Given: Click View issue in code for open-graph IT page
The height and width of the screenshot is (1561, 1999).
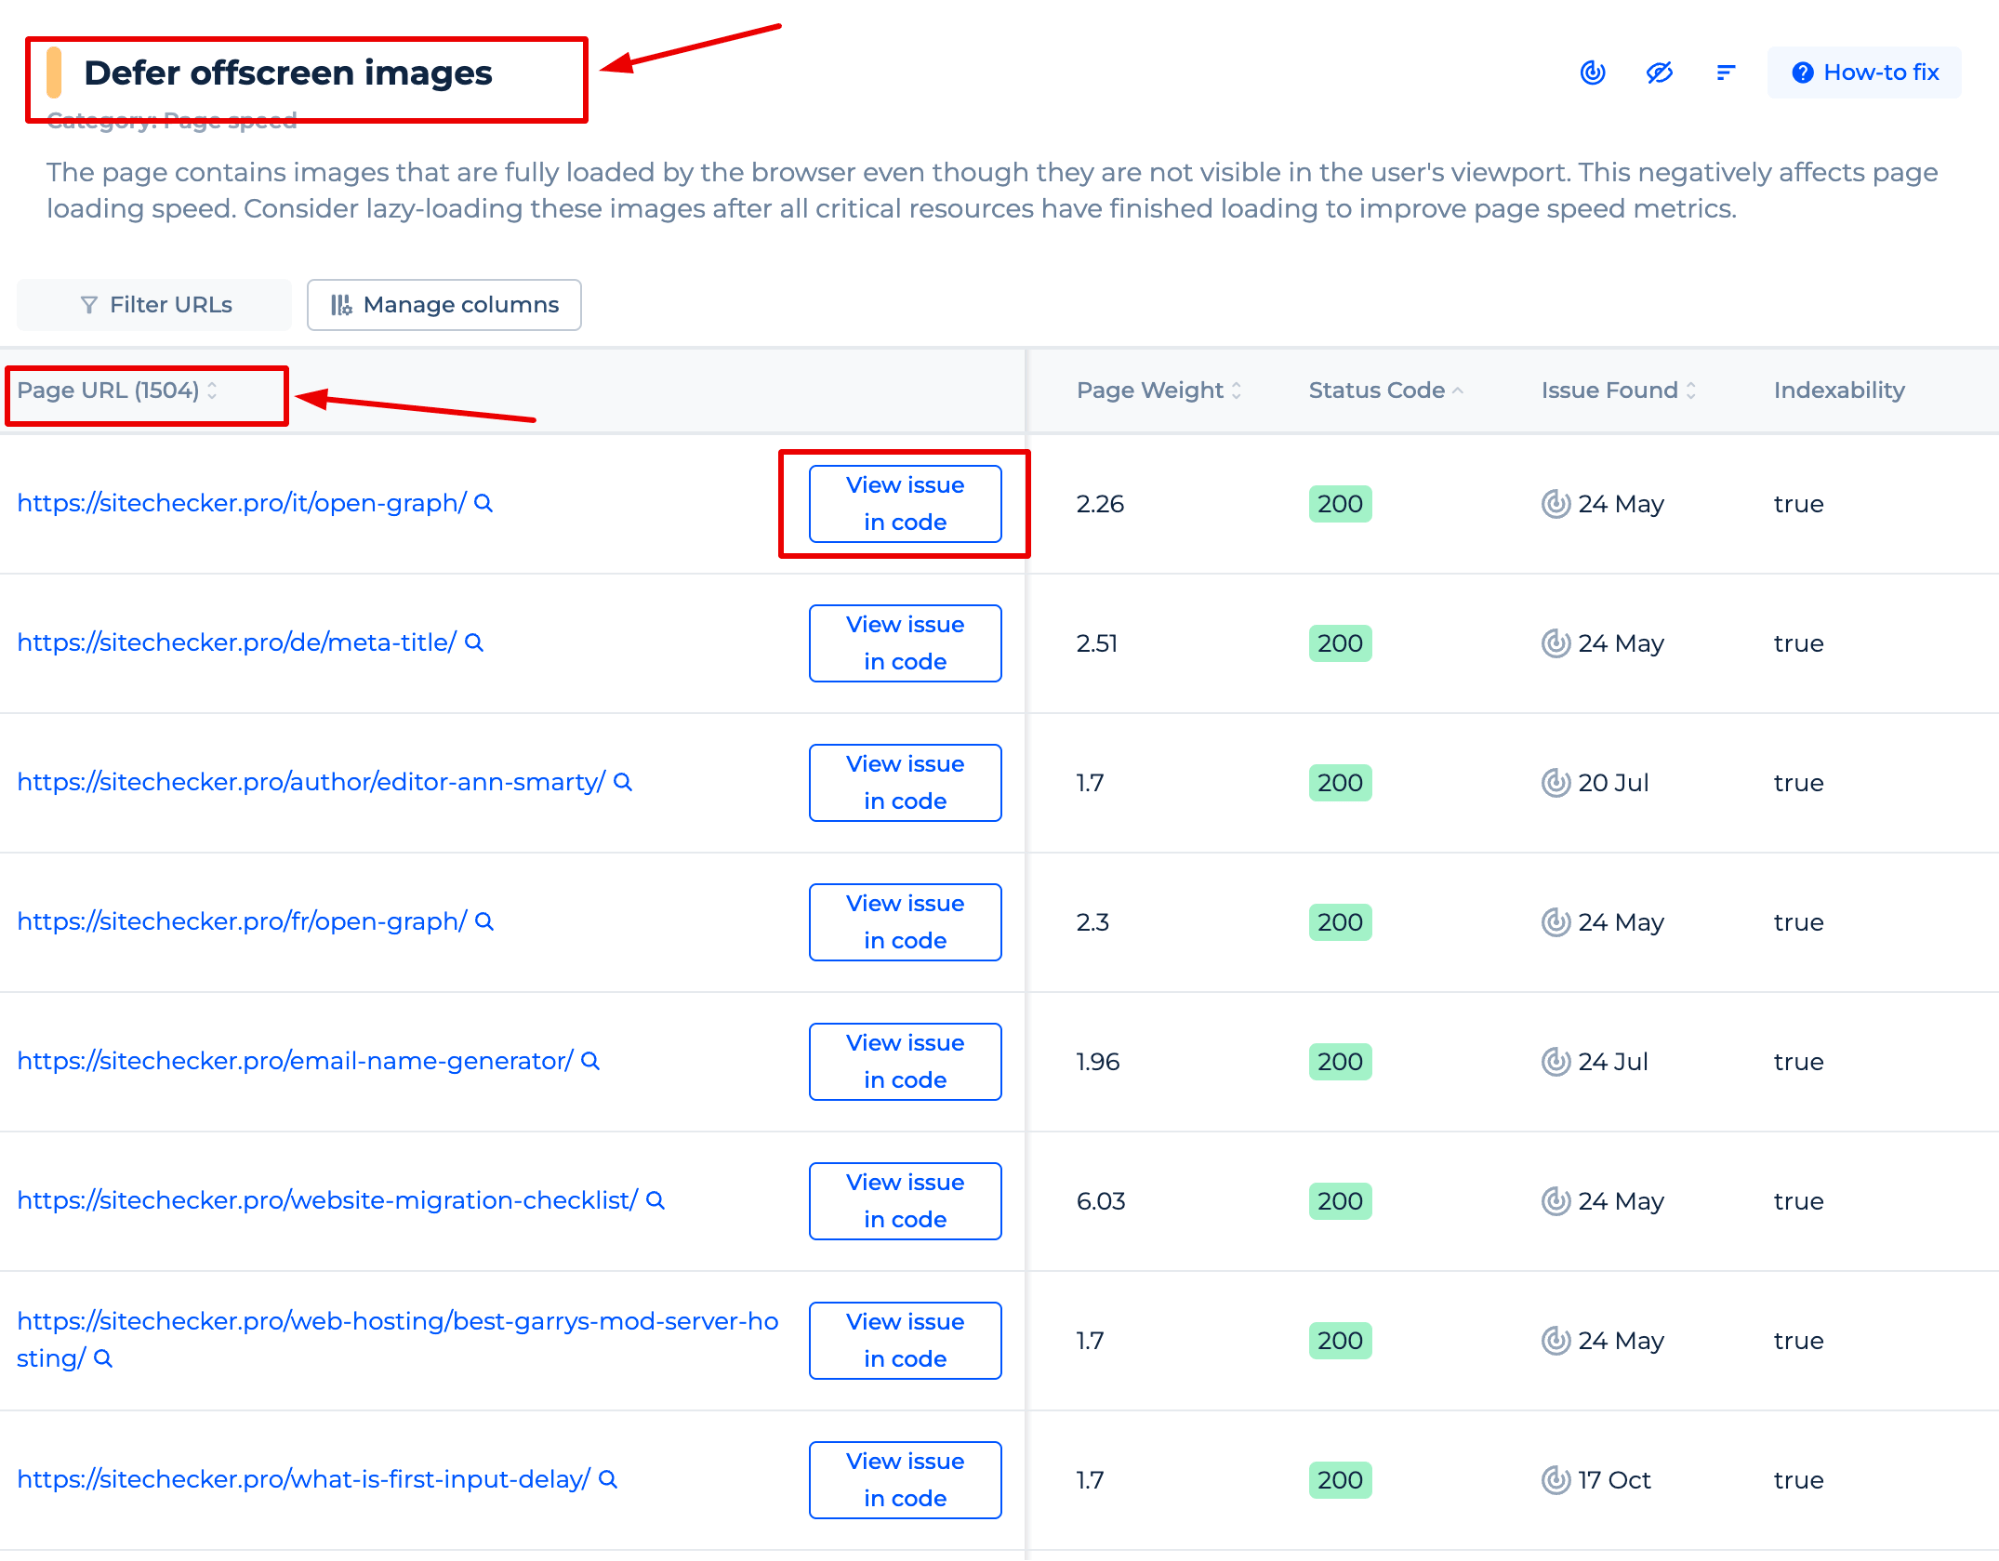Looking at the screenshot, I should click(x=904, y=503).
